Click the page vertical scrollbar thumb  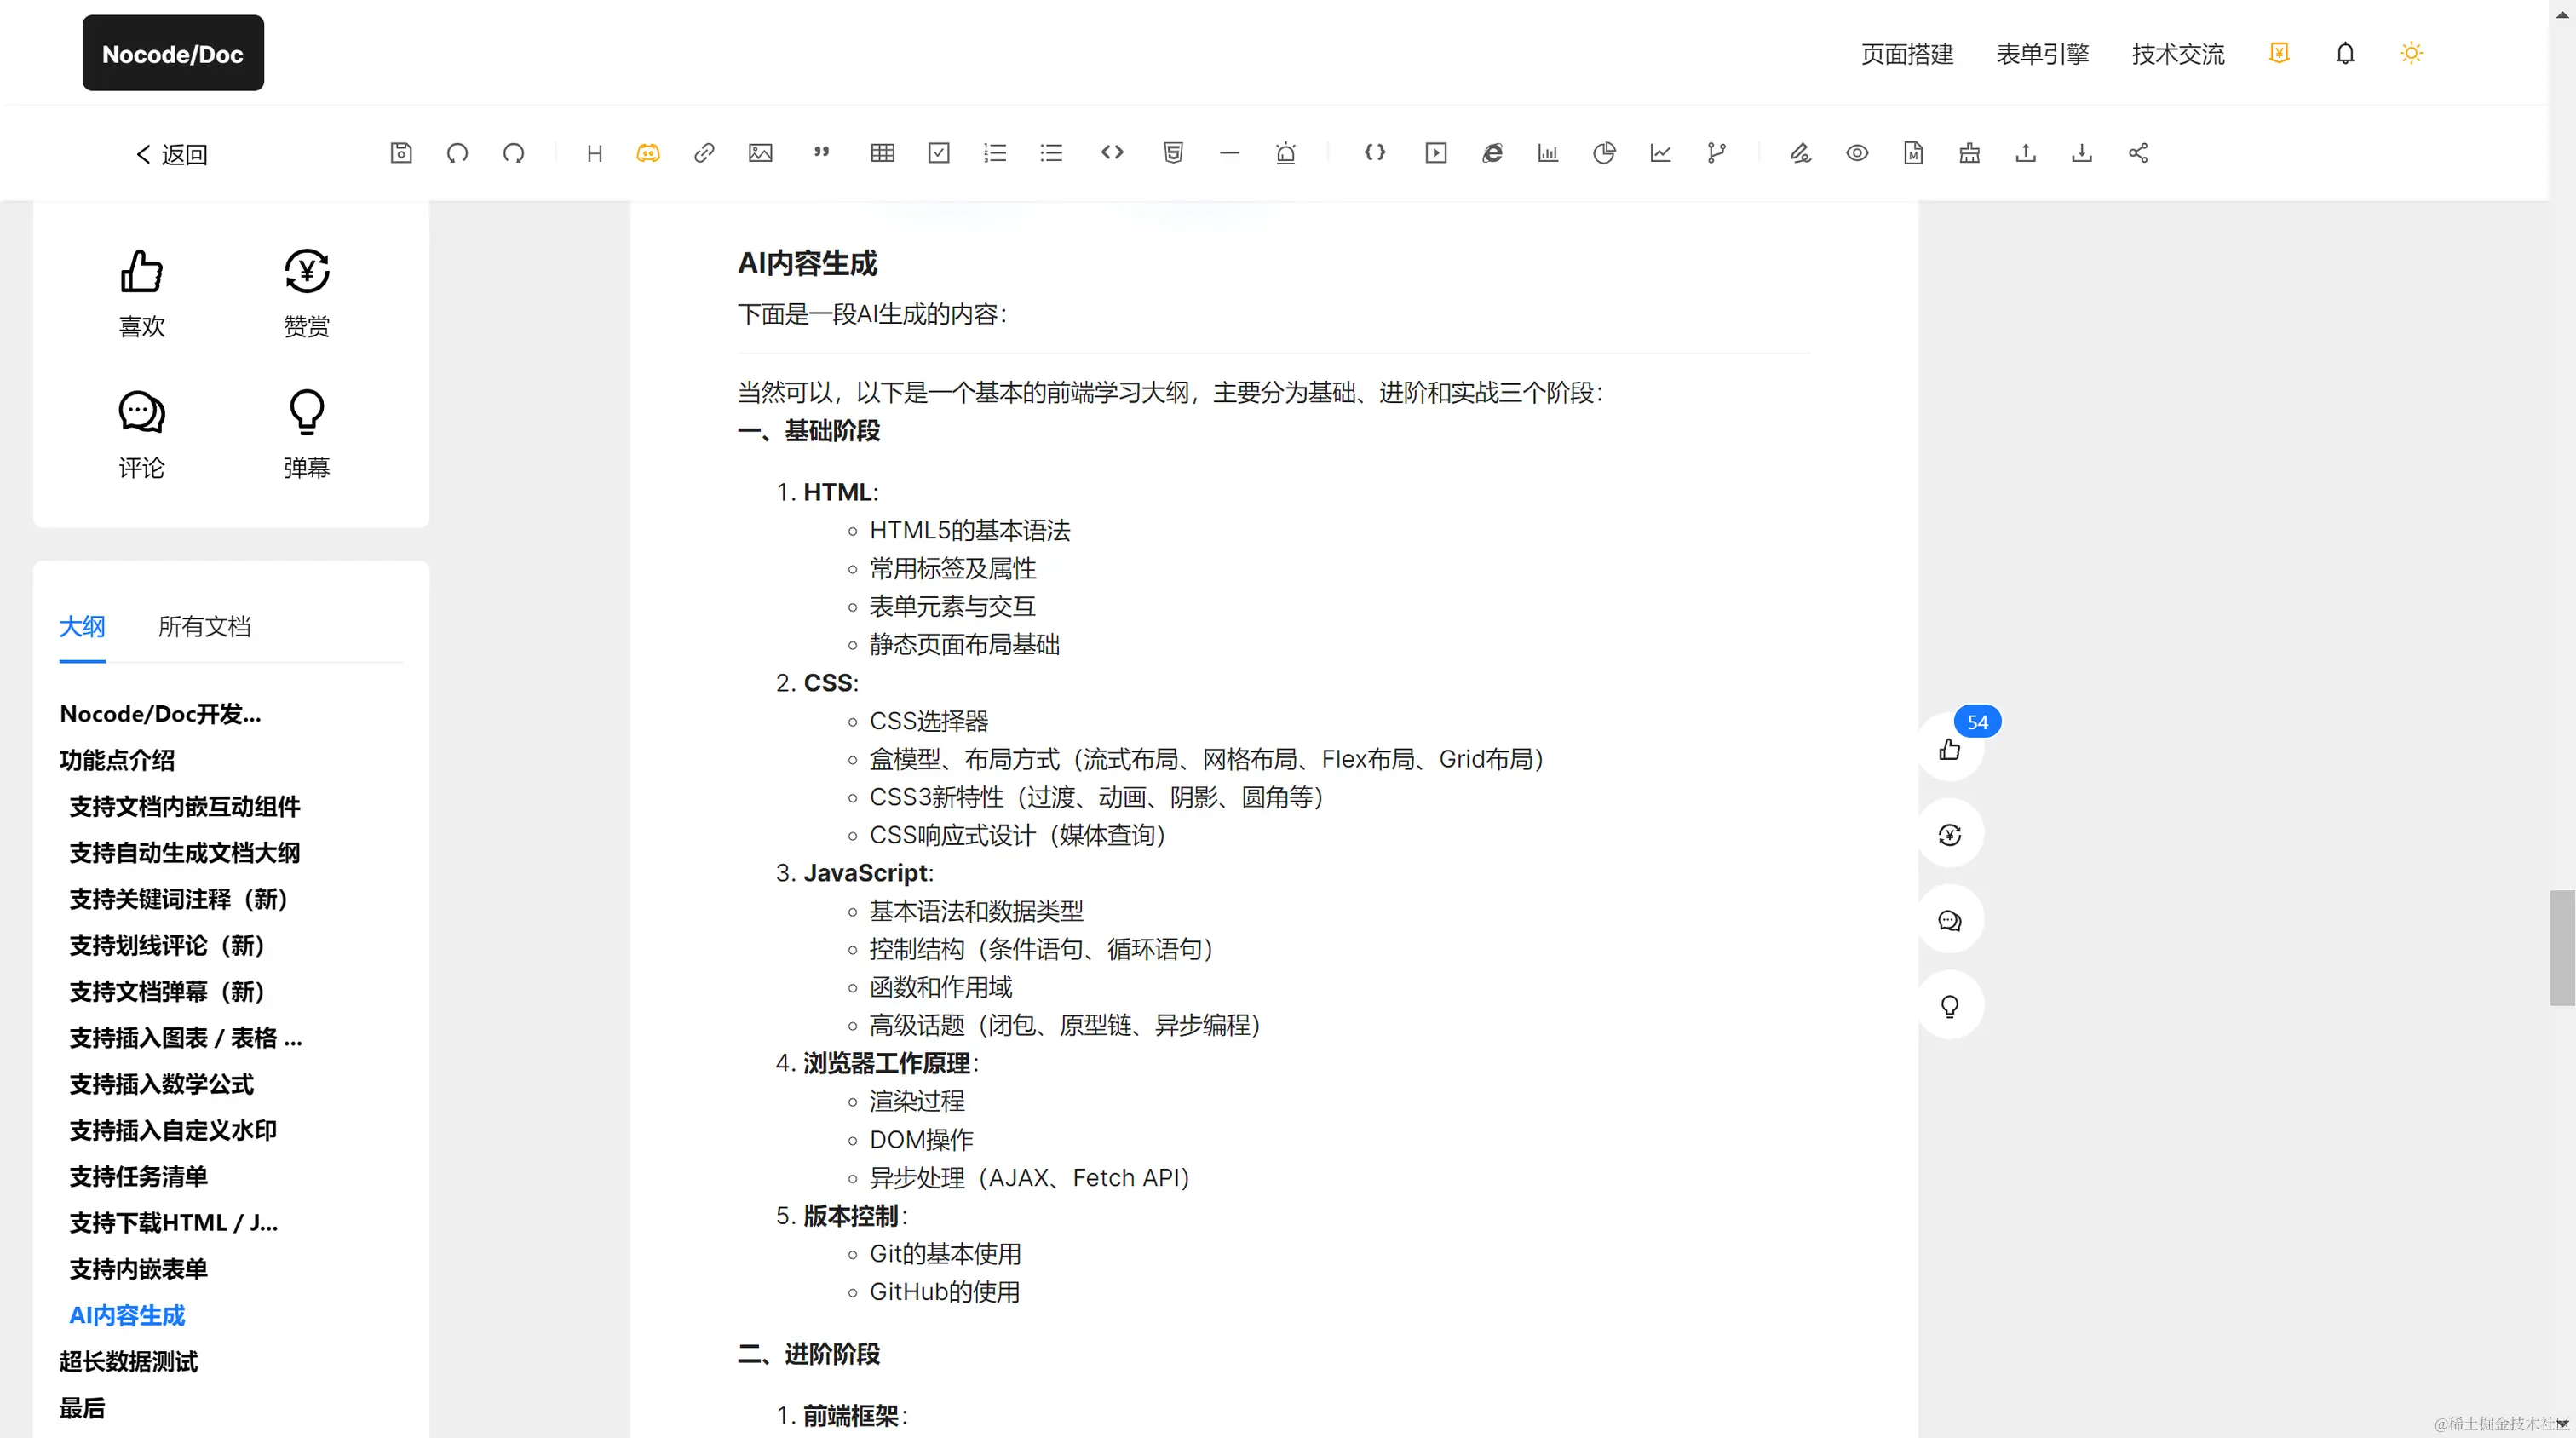(2562, 947)
